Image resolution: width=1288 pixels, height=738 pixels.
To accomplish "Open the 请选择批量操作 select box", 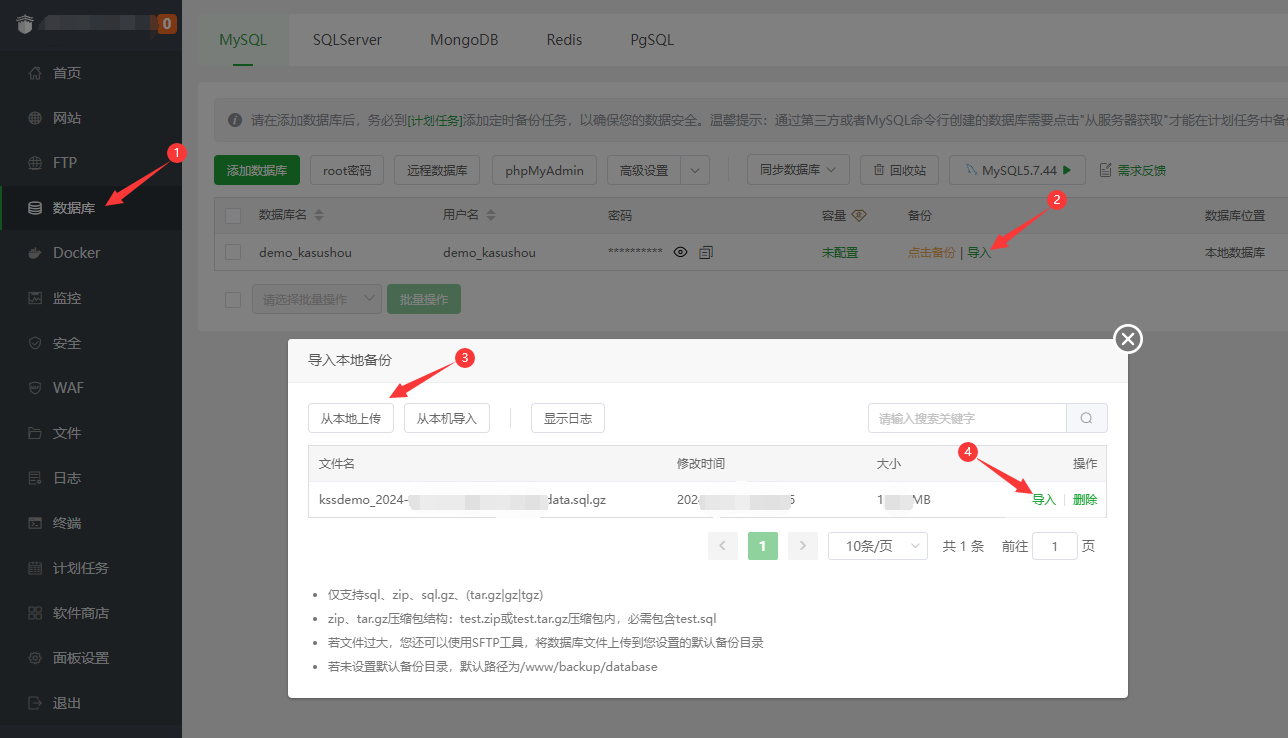I will point(317,299).
